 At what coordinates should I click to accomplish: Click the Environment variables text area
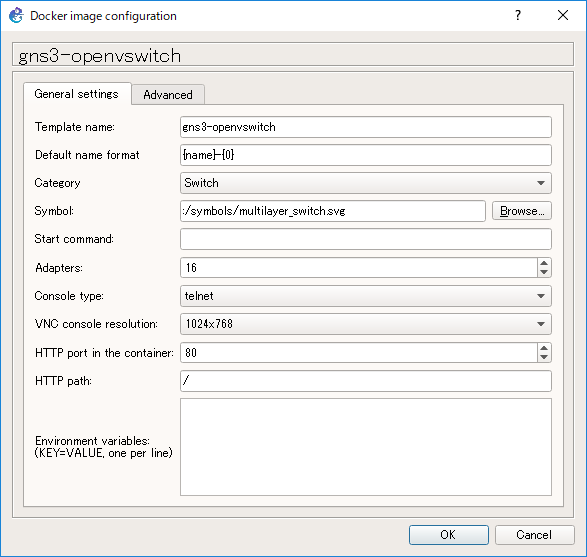tap(366, 447)
